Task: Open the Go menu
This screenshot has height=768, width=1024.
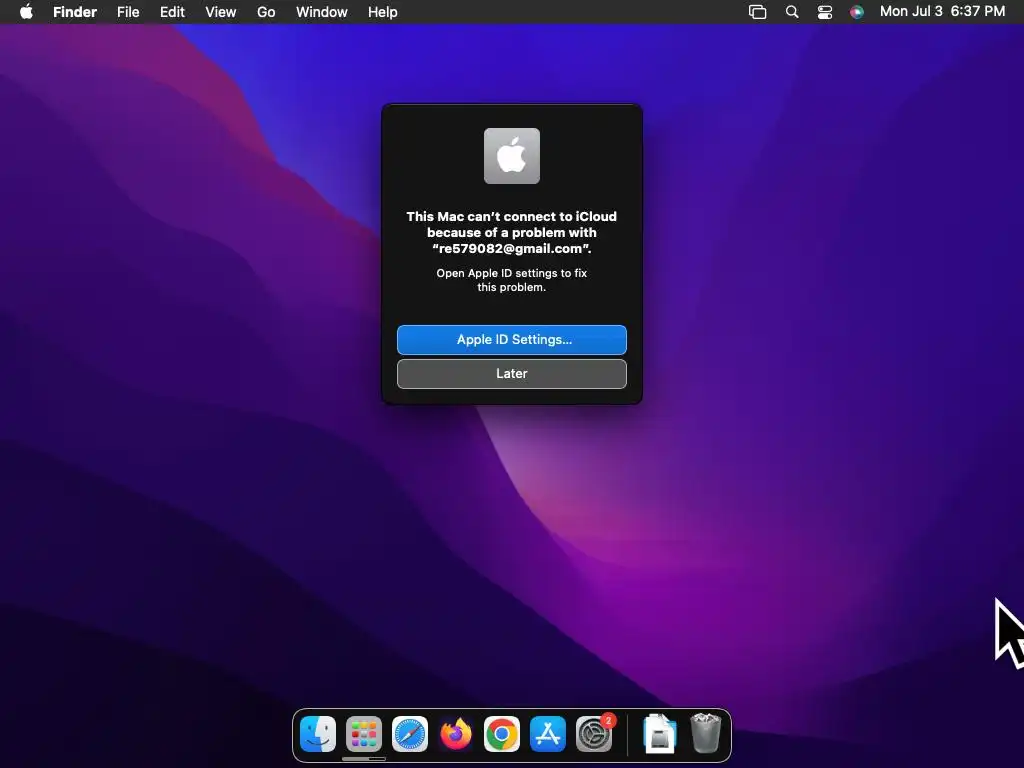Action: click(266, 12)
